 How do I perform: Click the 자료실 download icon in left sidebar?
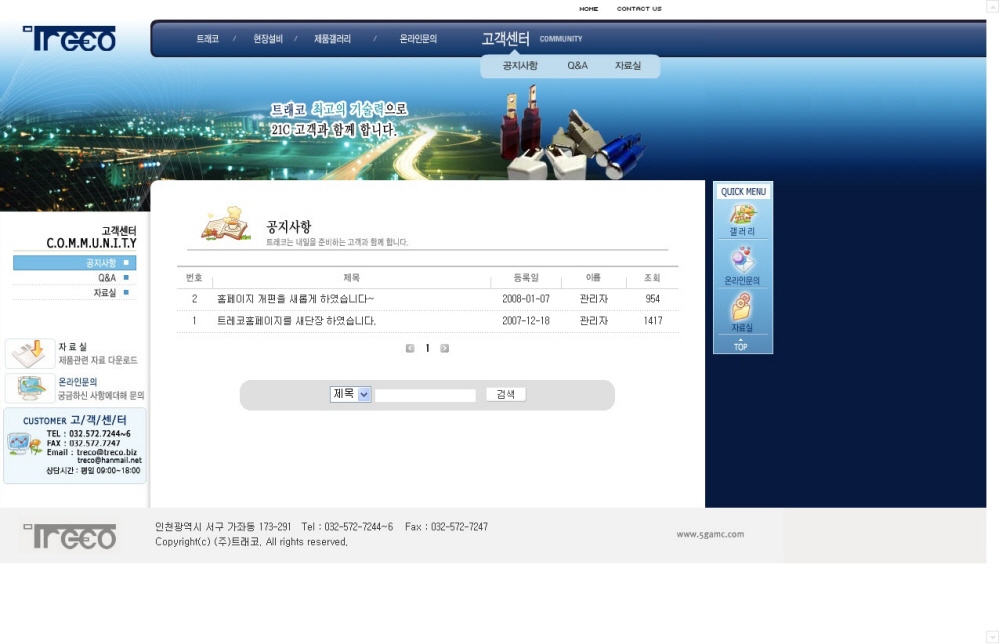(30, 353)
